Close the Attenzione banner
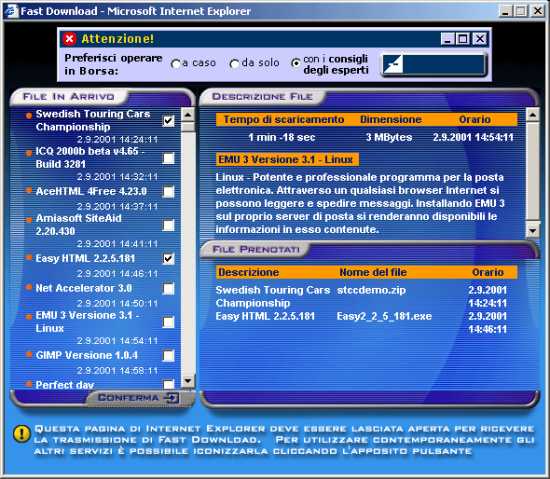 479,39
